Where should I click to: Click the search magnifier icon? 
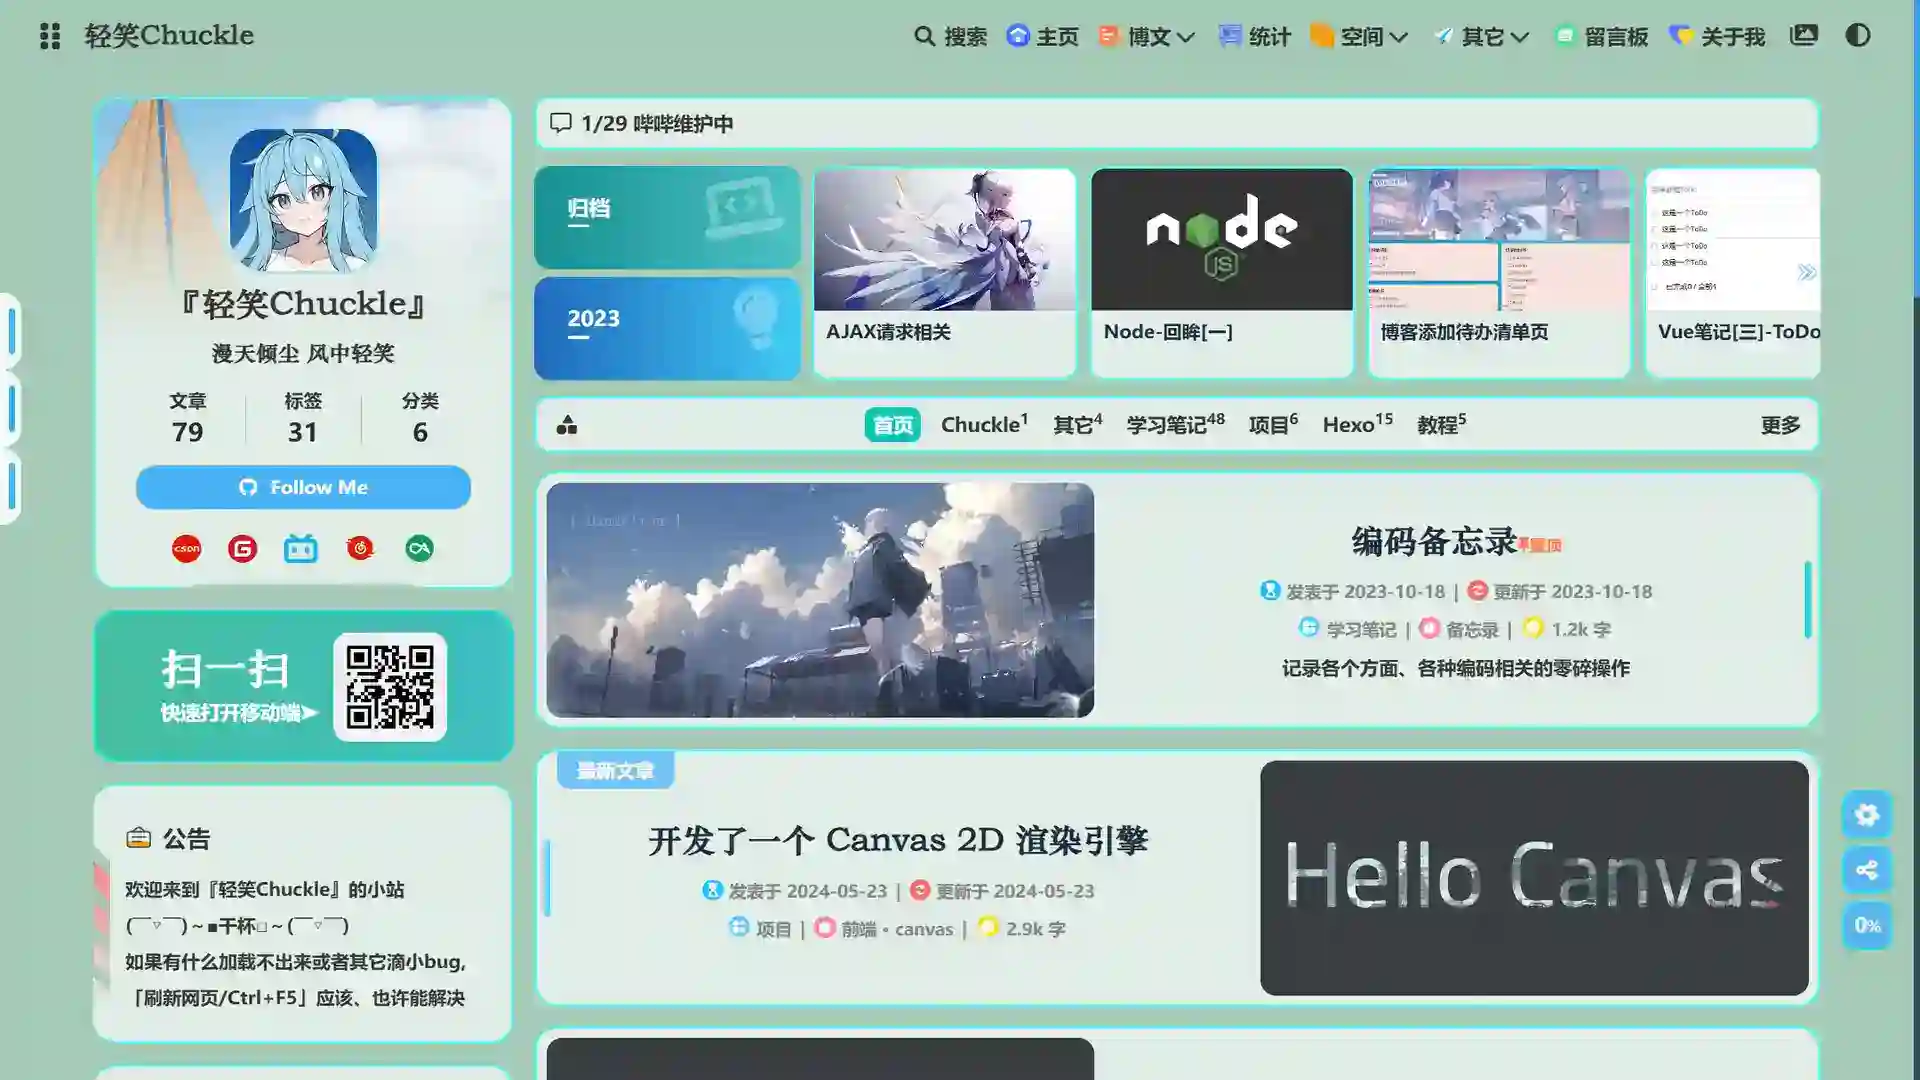[x=924, y=36]
